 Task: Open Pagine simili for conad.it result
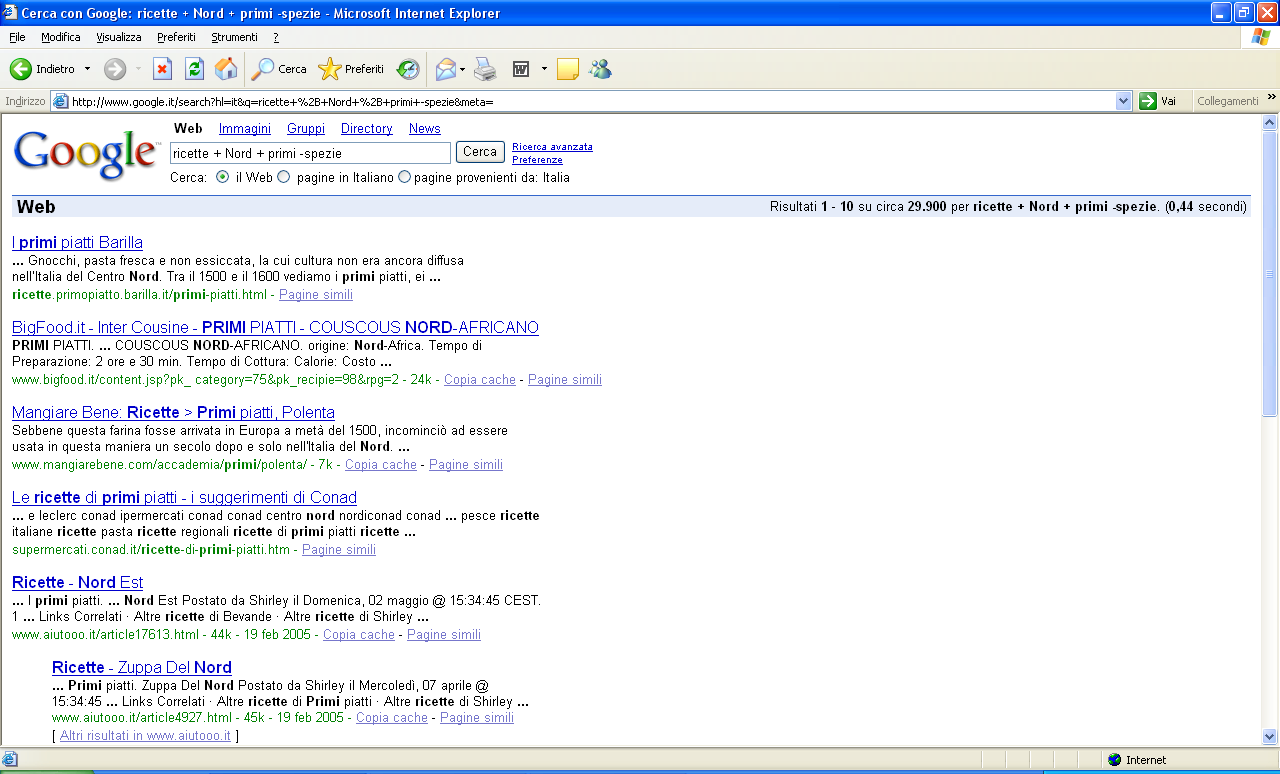(x=339, y=550)
